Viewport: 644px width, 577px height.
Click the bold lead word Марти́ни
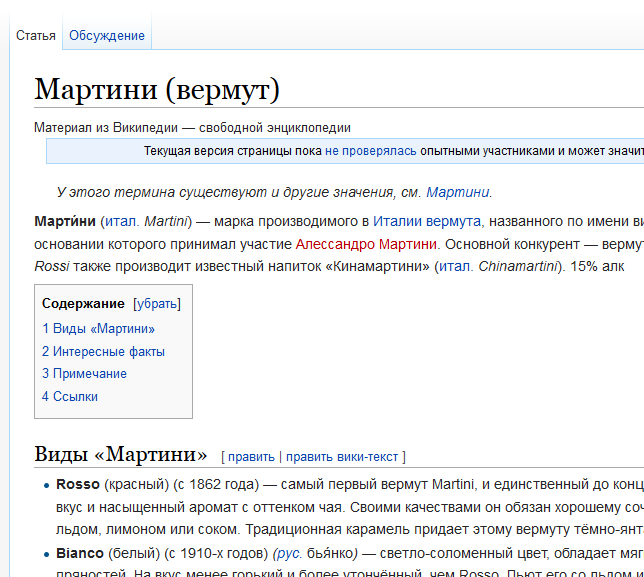click(x=65, y=221)
